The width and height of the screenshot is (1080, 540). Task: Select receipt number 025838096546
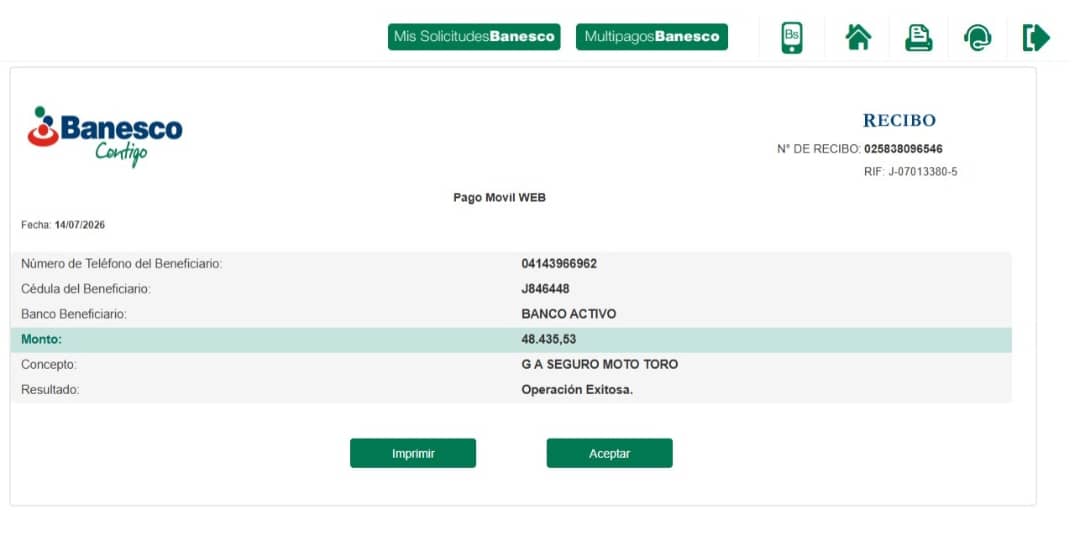(x=903, y=149)
